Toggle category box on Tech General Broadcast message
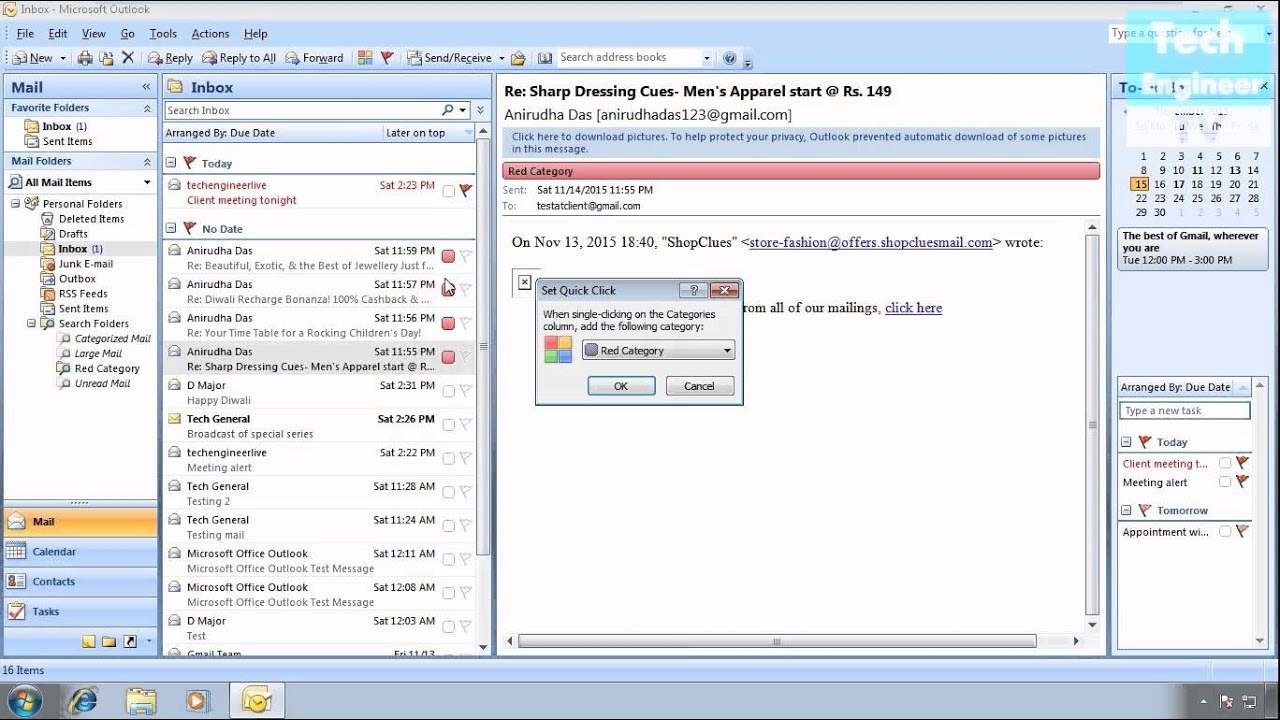 pos(448,425)
